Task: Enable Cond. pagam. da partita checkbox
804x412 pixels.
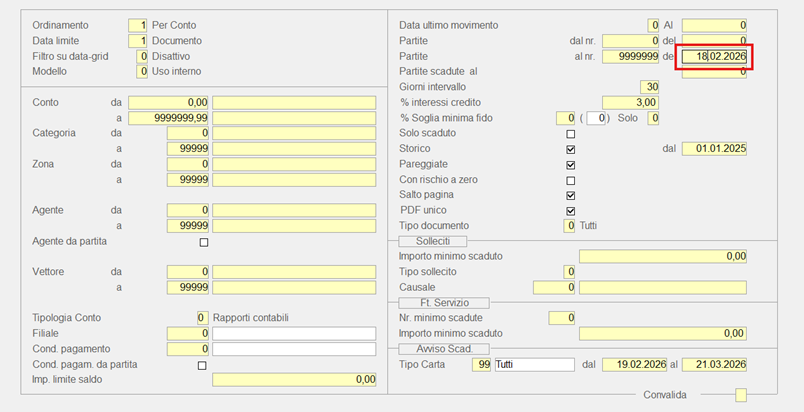Action: 204,365
